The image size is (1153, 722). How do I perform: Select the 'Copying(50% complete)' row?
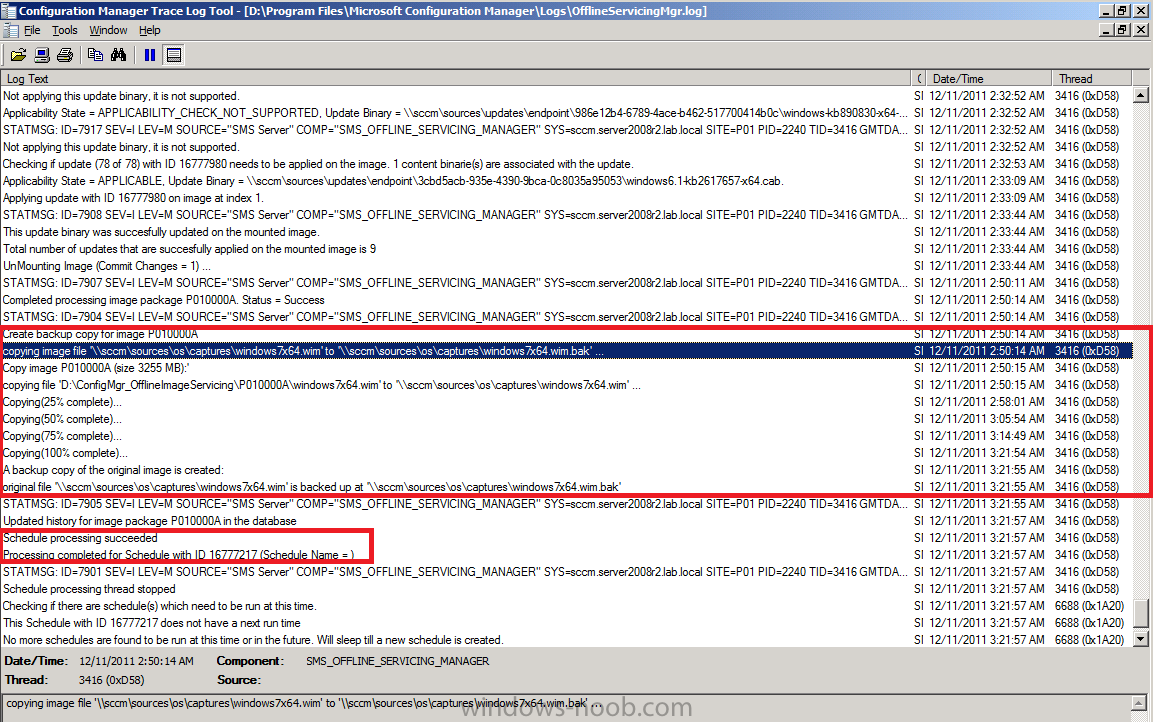coord(566,419)
